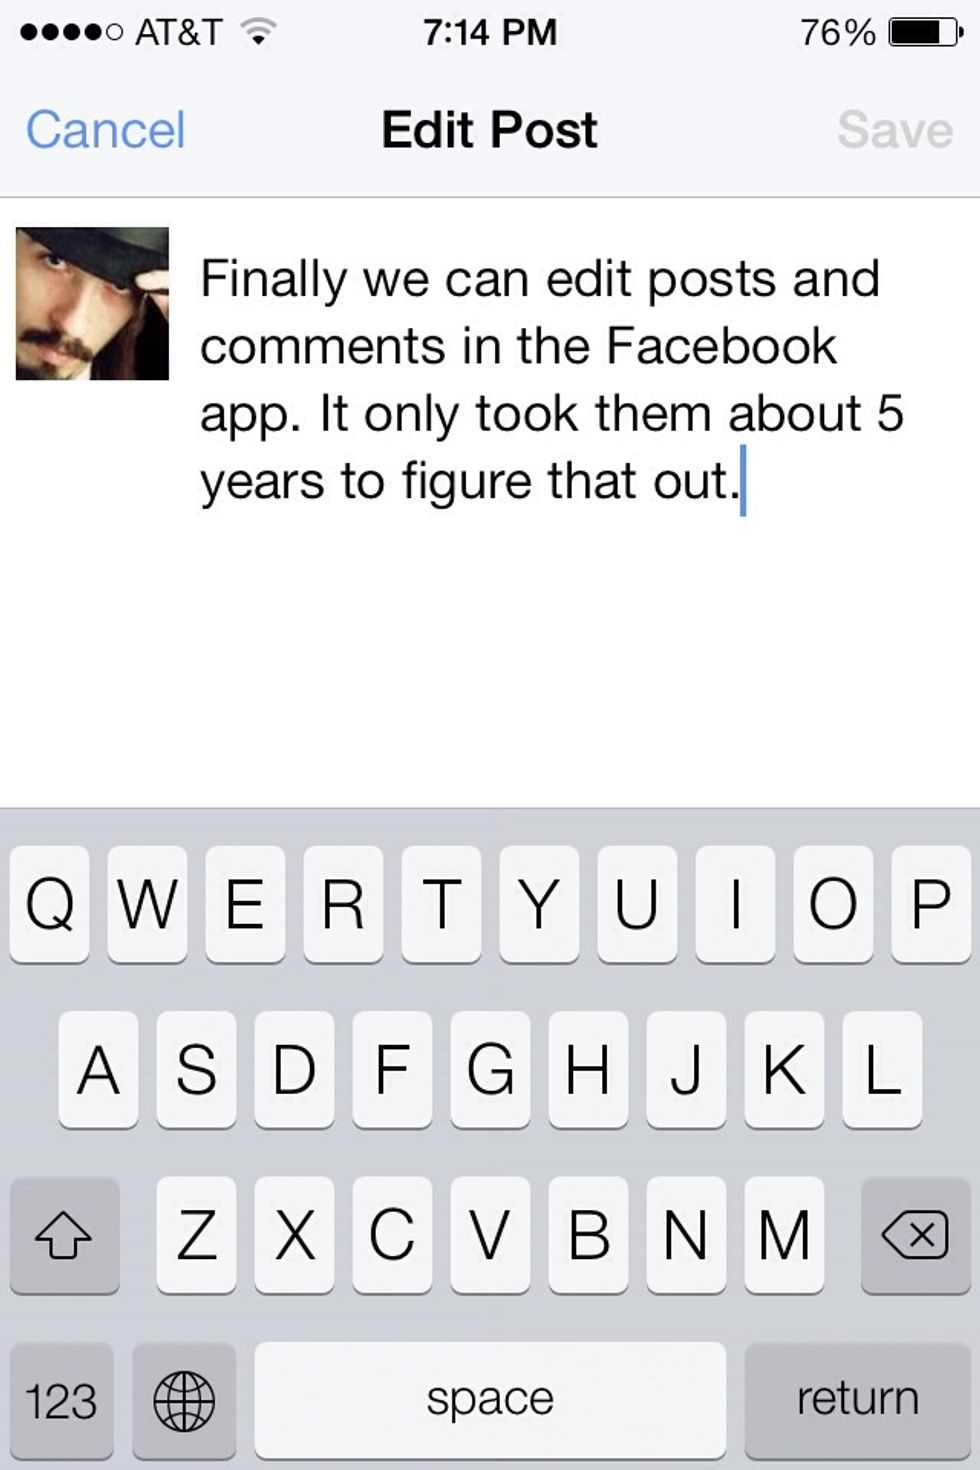Tap the return key
The height and width of the screenshot is (1470, 980).
point(857,1400)
